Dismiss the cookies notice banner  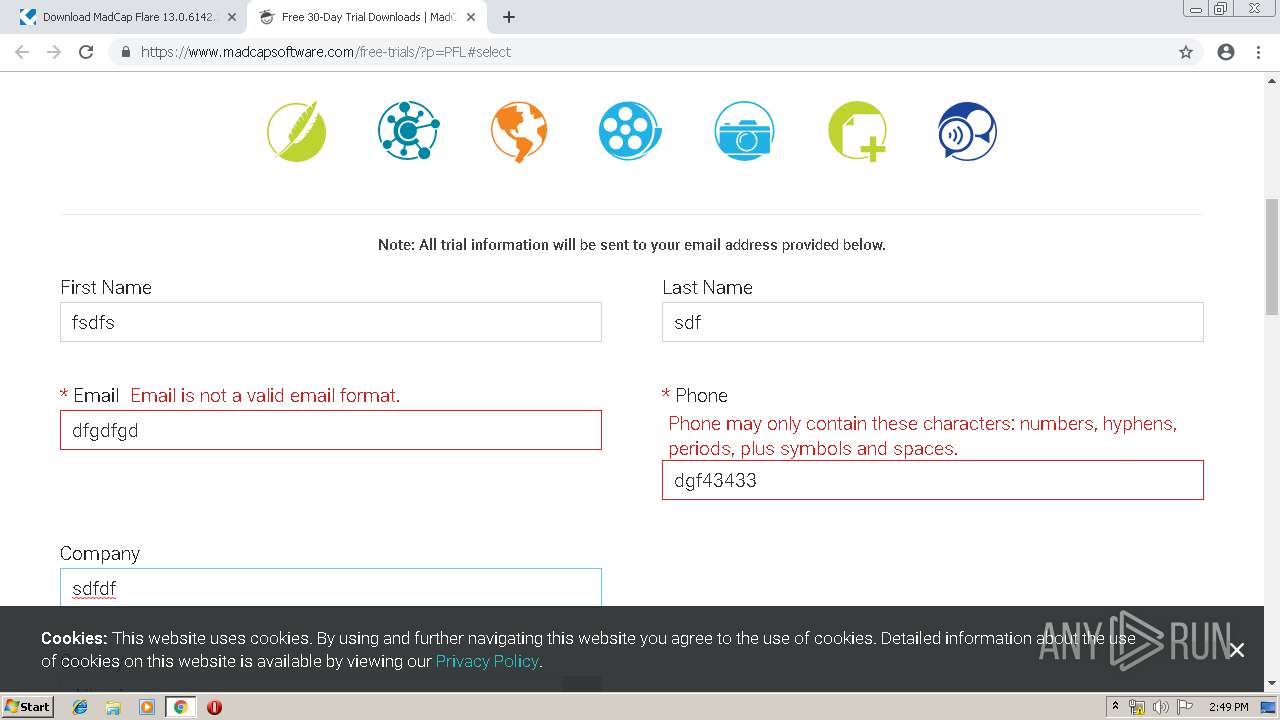pyautogui.click(x=1237, y=650)
